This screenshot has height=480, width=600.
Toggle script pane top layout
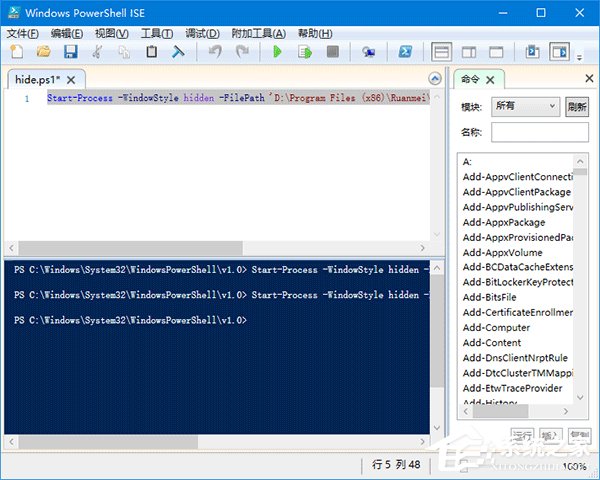pos(442,51)
